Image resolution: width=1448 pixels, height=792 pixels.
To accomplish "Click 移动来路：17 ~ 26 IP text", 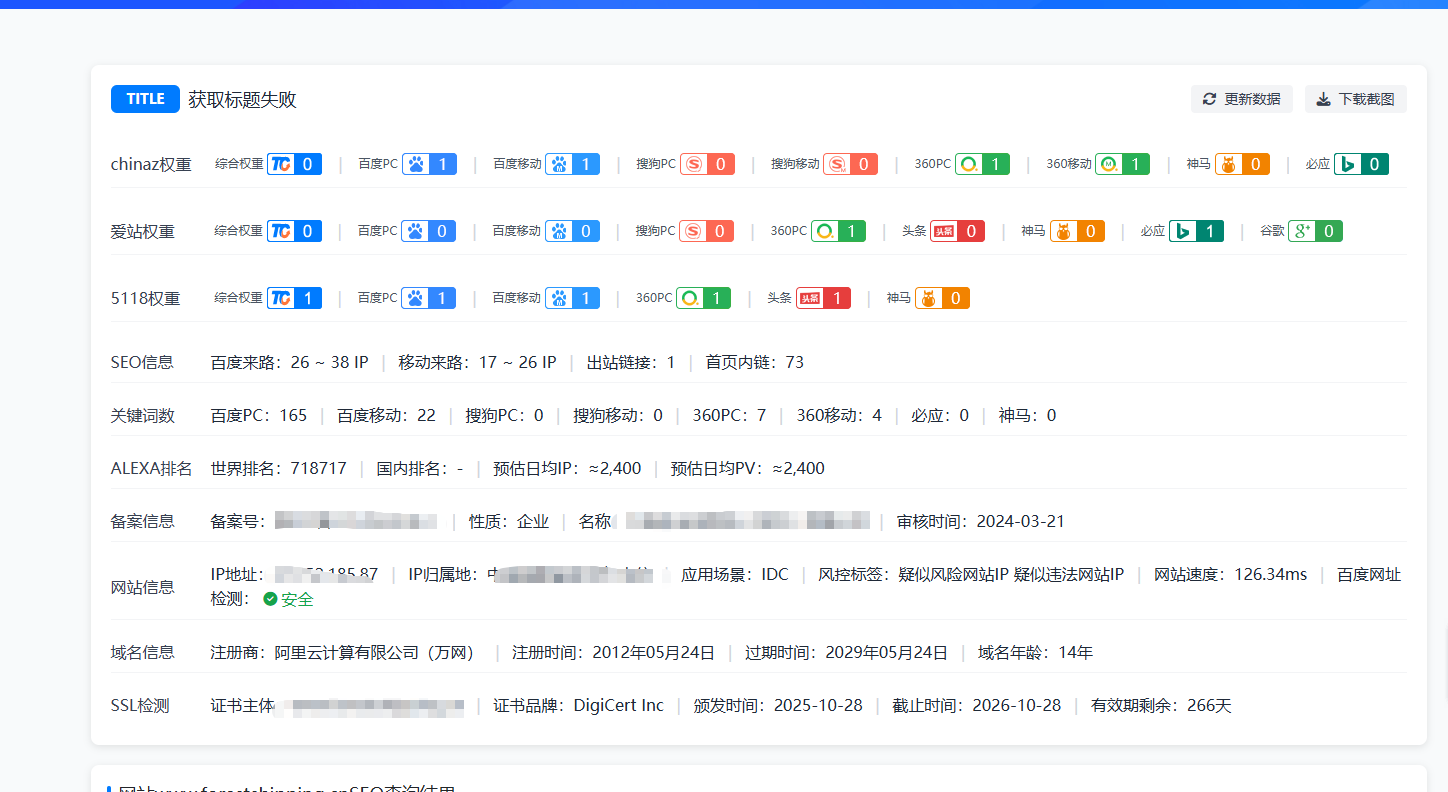I will pyautogui.click(x=477, y=362).
